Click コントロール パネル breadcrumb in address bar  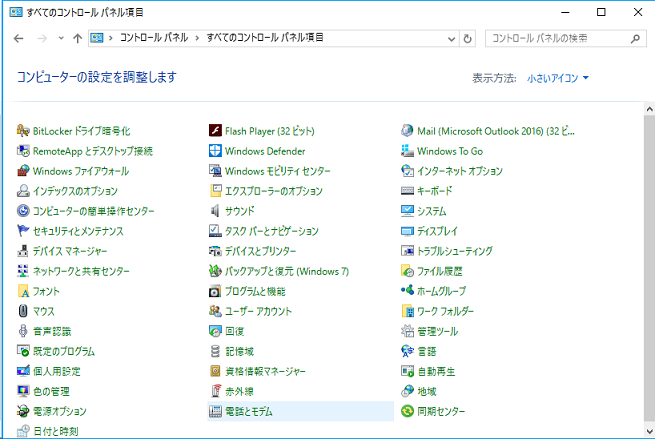(x=154, y=38)
